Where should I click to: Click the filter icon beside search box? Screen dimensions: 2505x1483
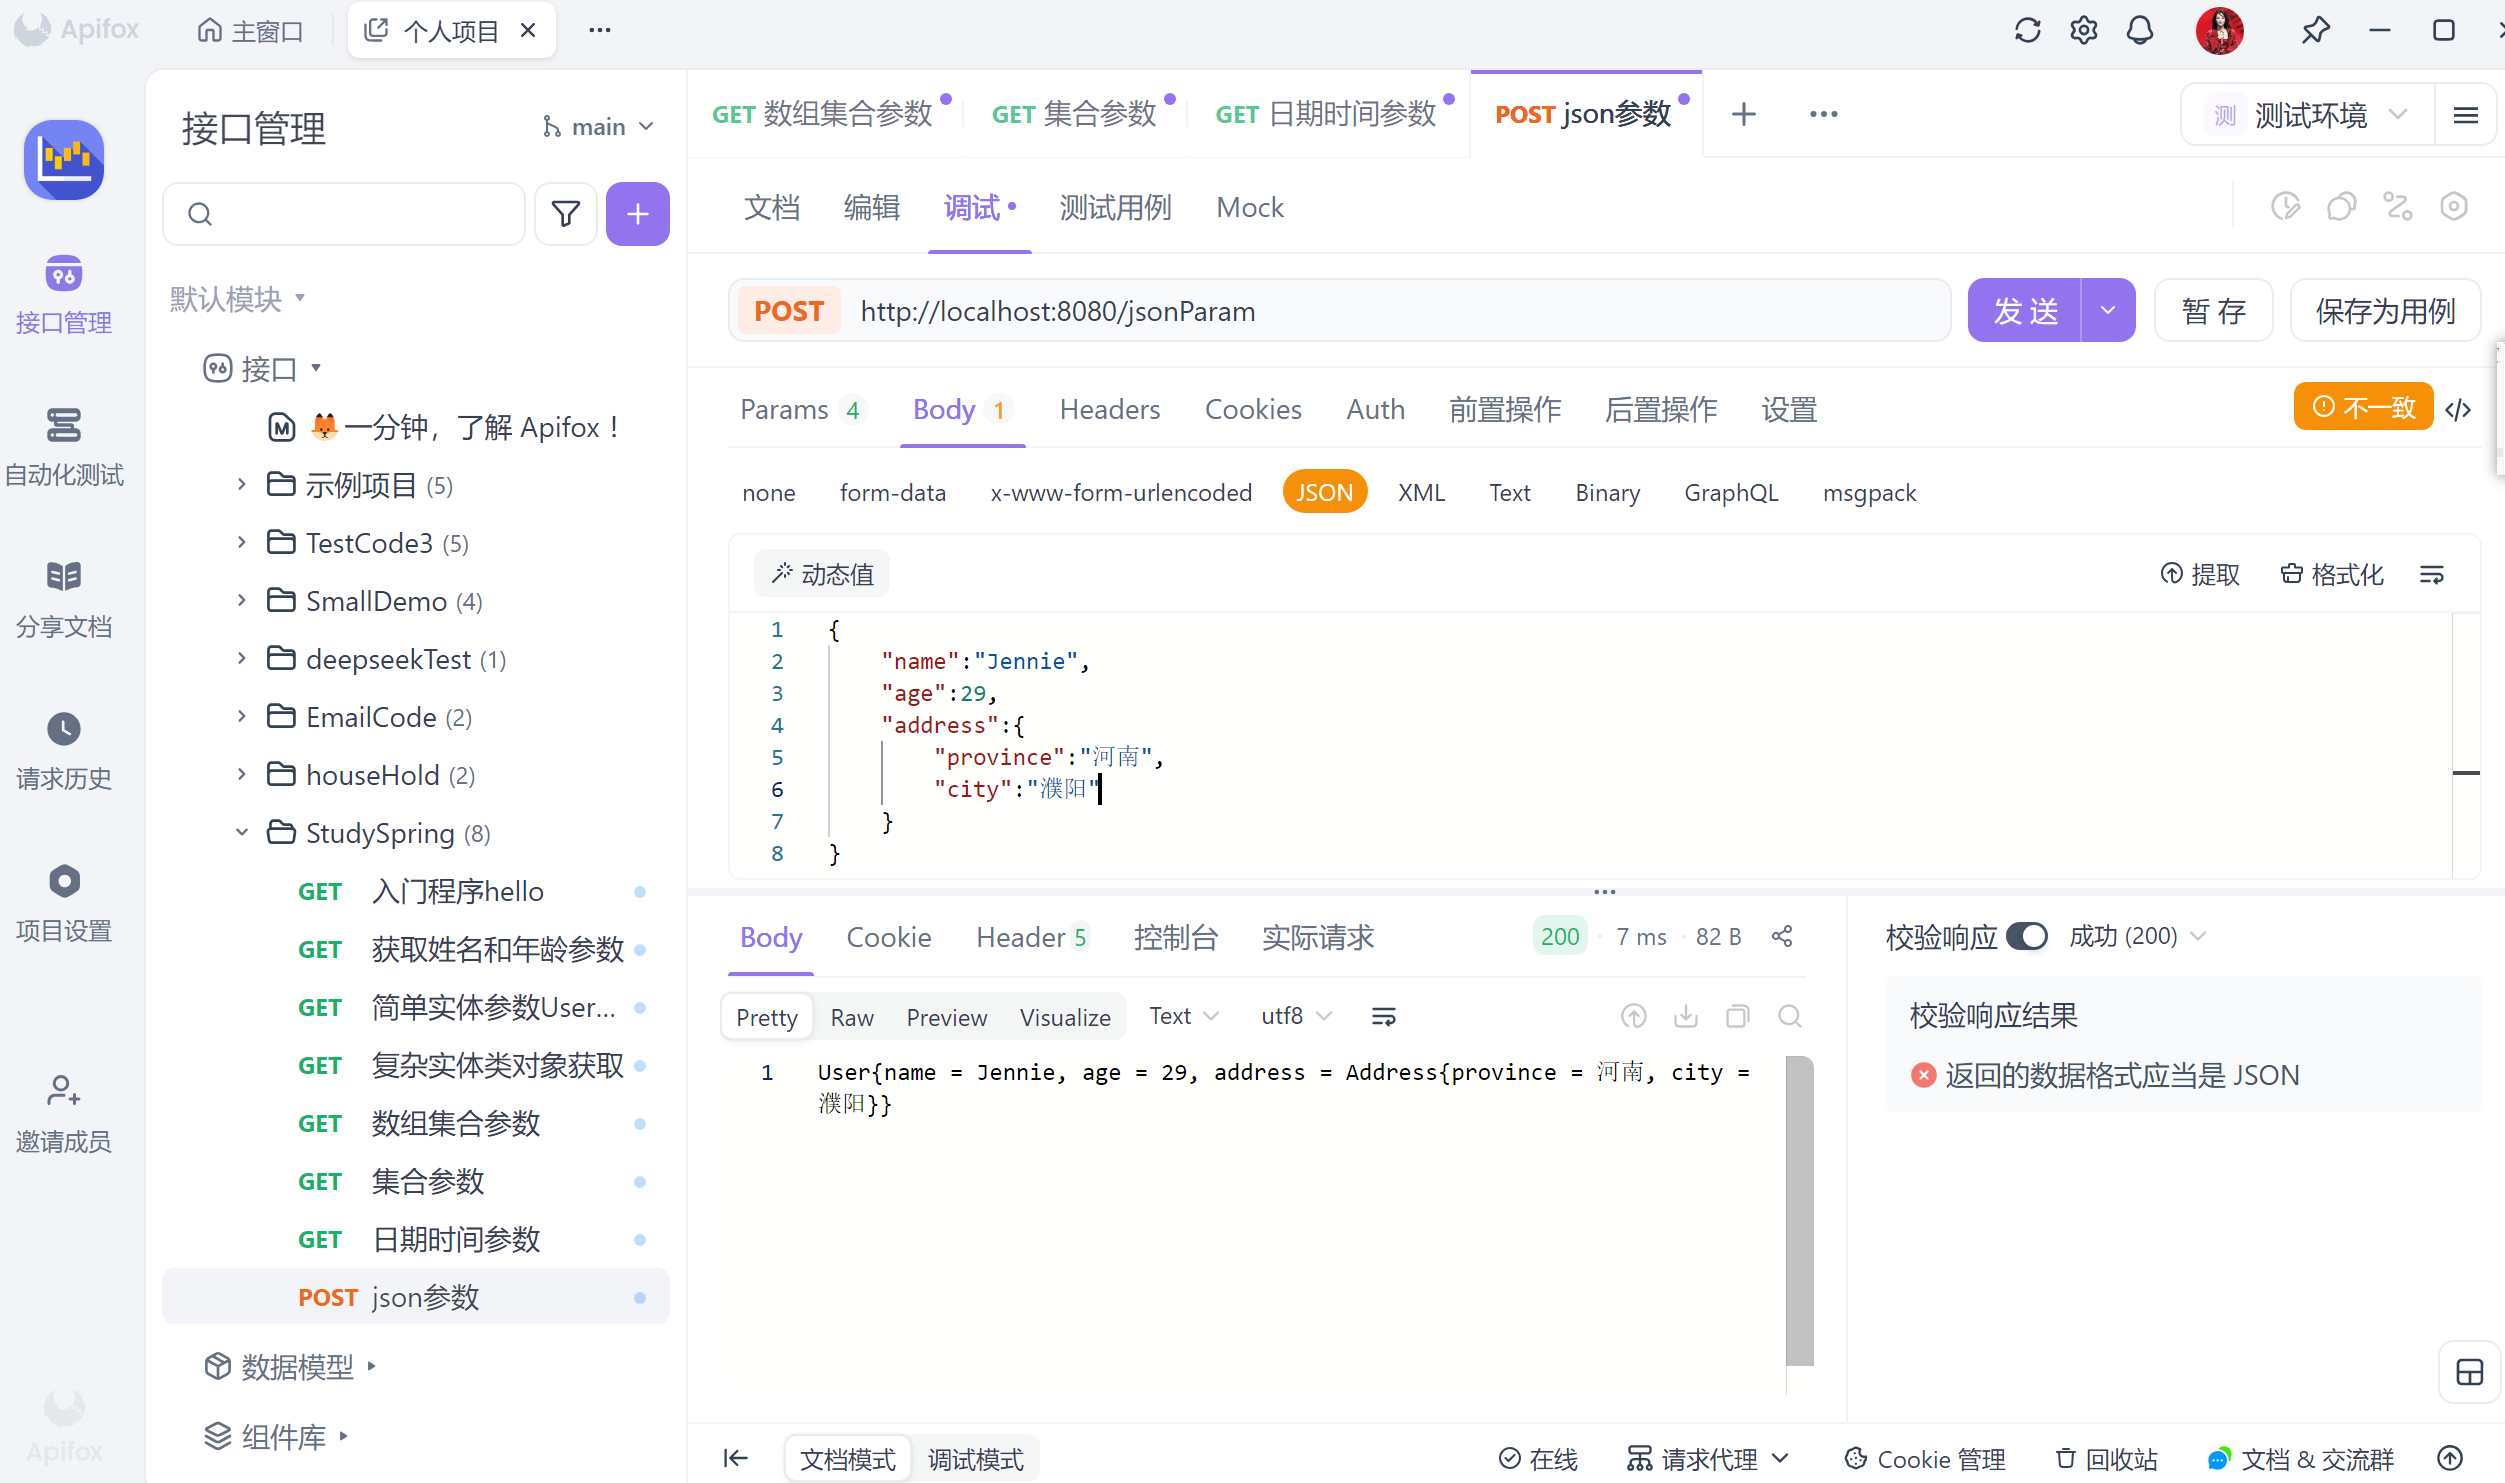565,214
